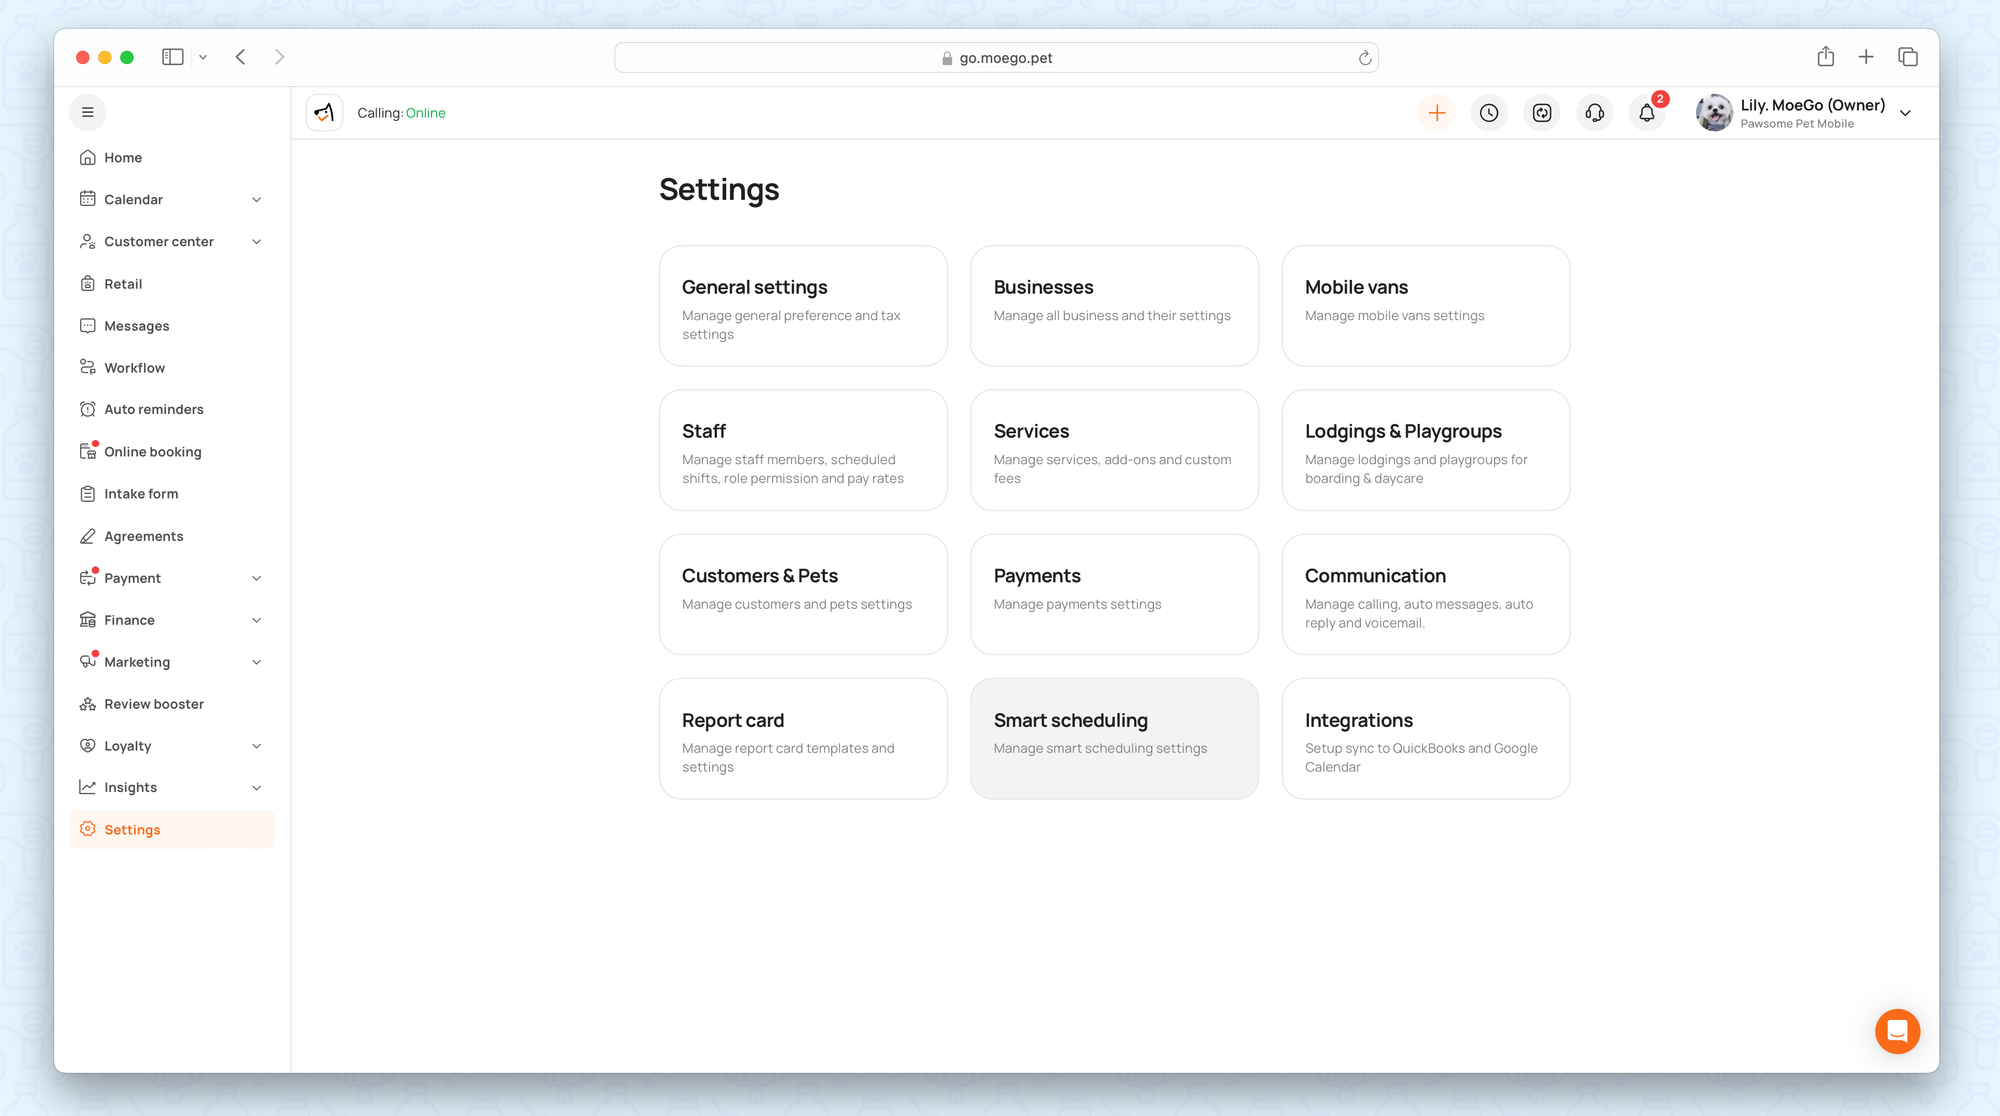Click the headset support icon
The image size is (2000, 1116).
pos(1595,113)
